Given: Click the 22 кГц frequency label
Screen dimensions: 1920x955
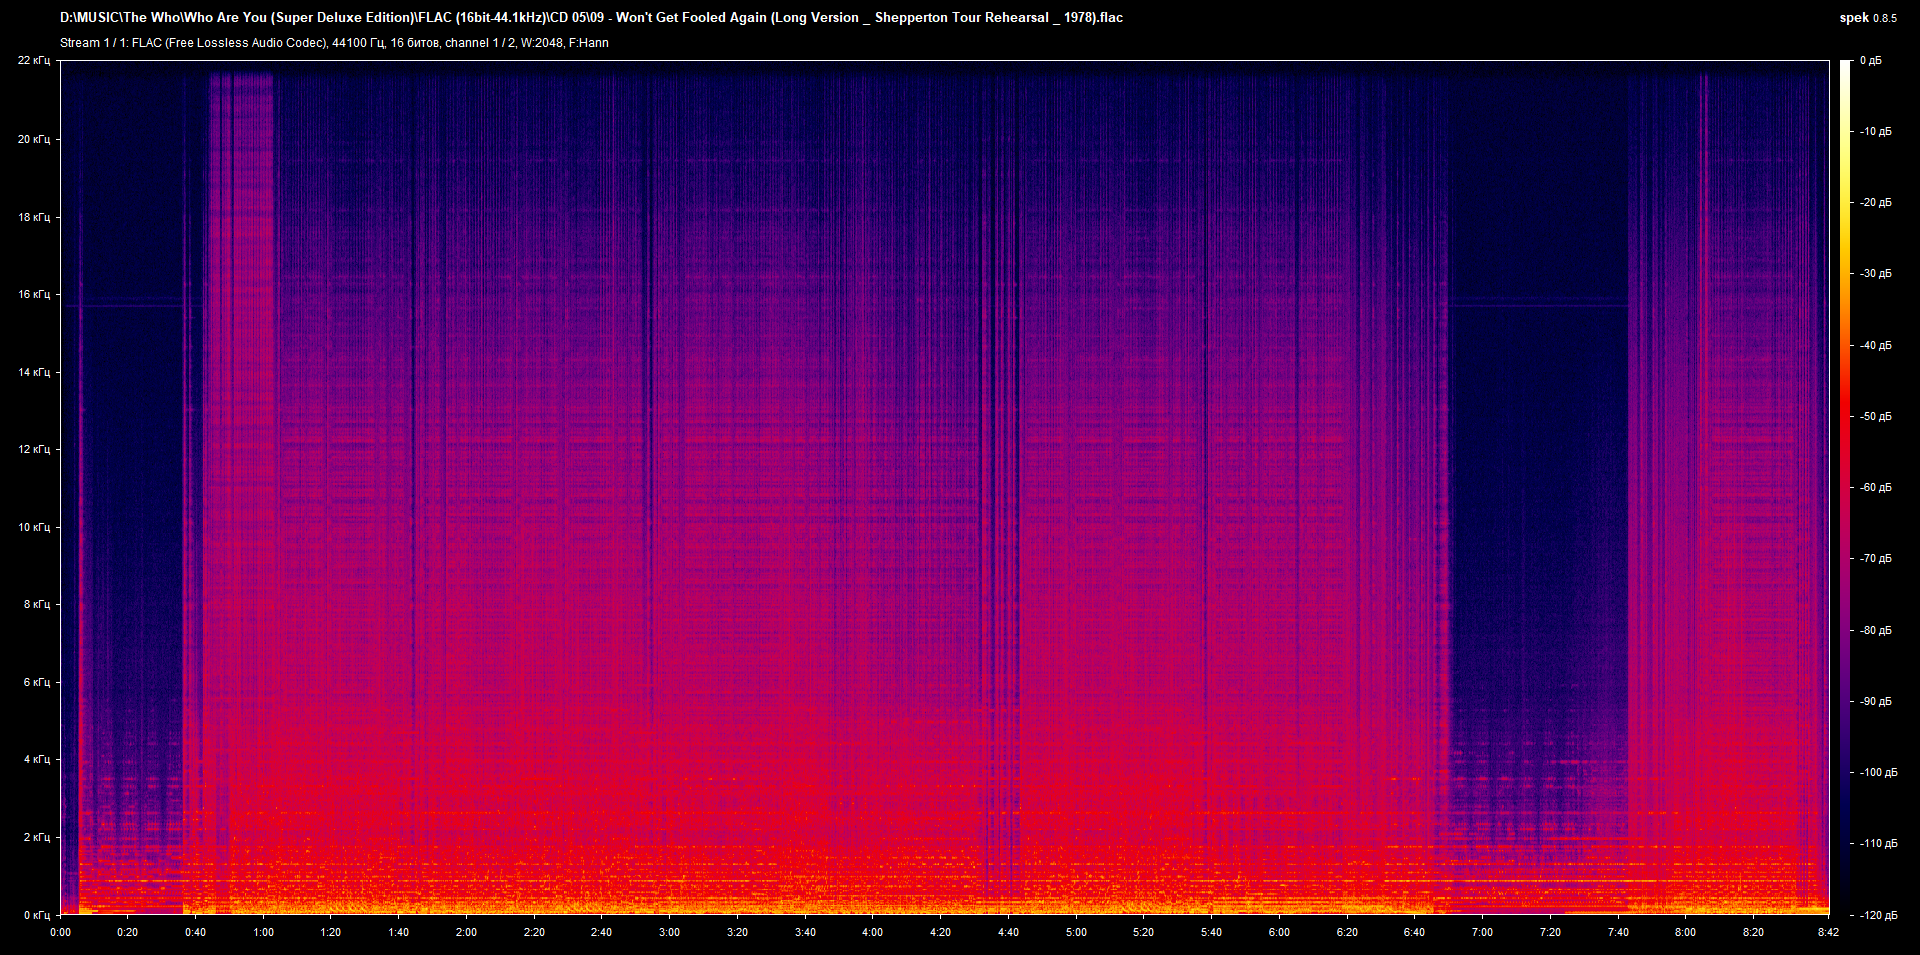Looking at the screenshot, I should pos(34,61).
